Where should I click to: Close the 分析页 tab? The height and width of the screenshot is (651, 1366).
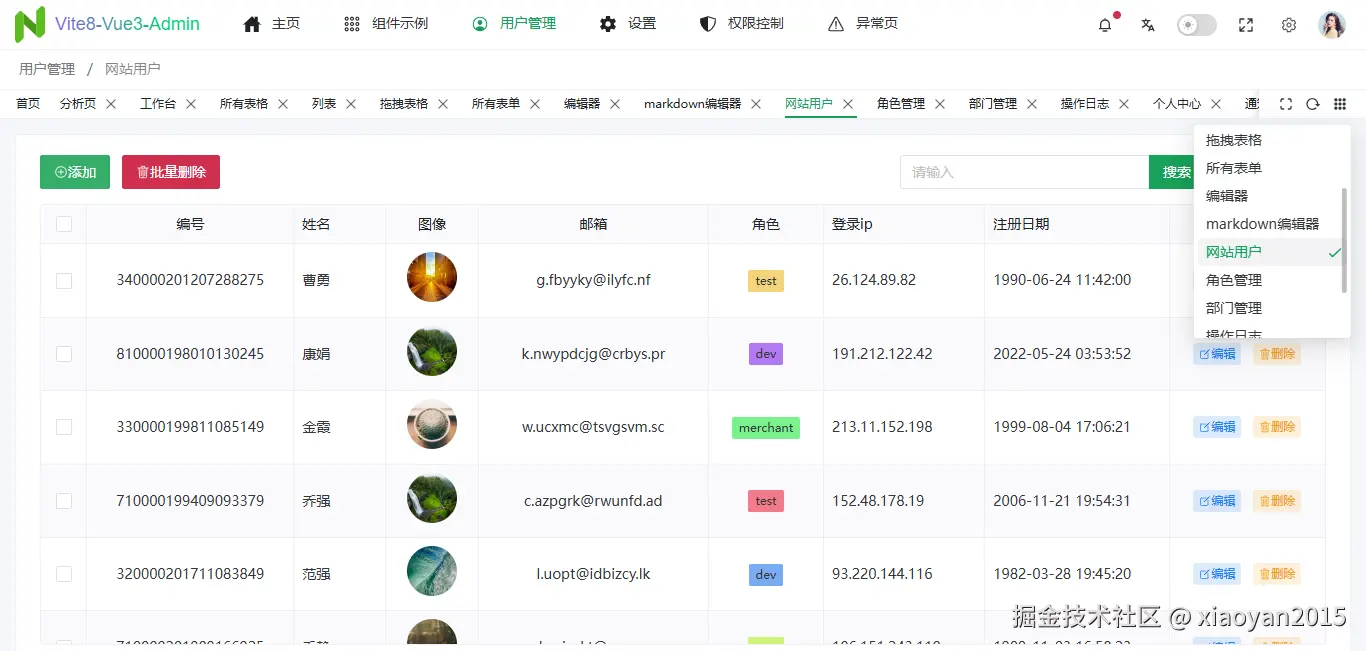pos(111,104)
